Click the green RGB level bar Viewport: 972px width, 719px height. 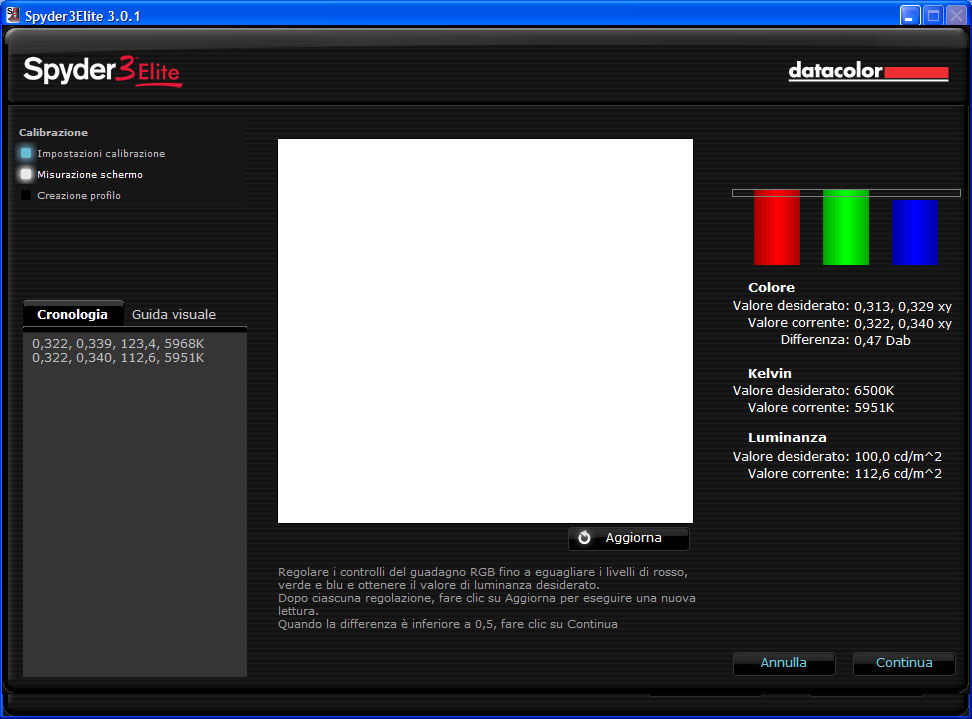tap(846, 227)
